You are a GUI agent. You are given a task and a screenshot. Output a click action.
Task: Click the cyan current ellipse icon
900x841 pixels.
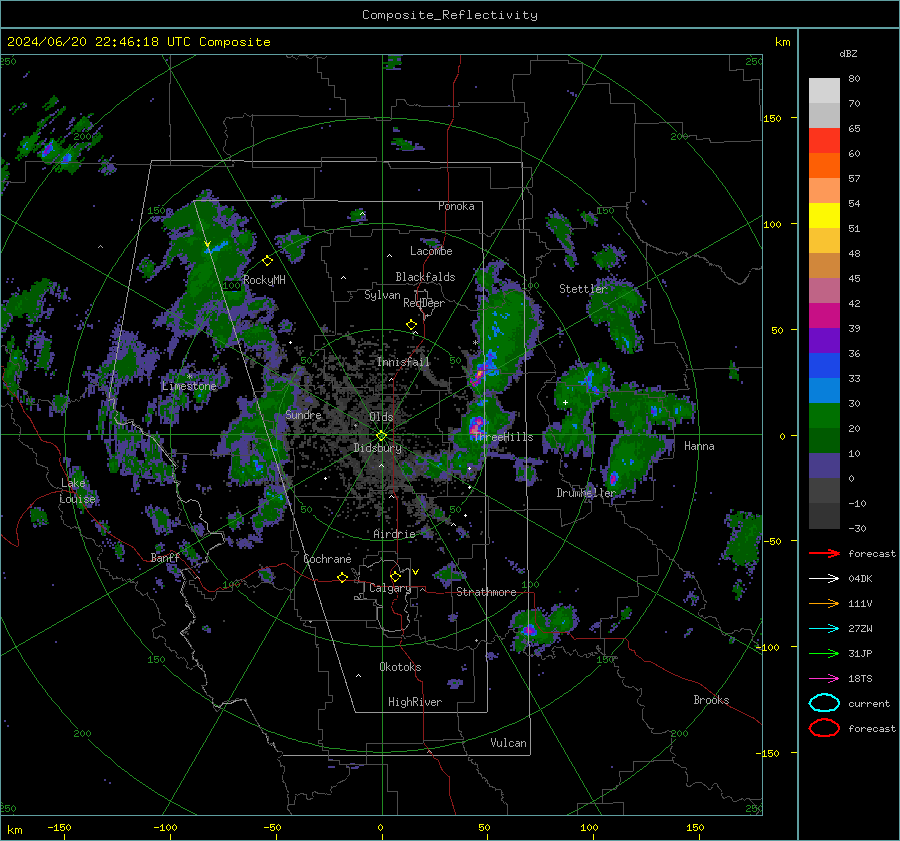824,703
